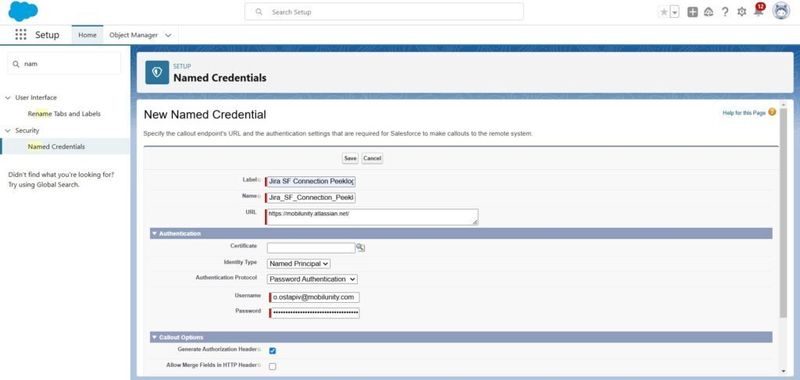Image resolution: width=800 pixels, height=380 pixels.
Task: Open the App Launcher grid icon
Action: [20, 35]
